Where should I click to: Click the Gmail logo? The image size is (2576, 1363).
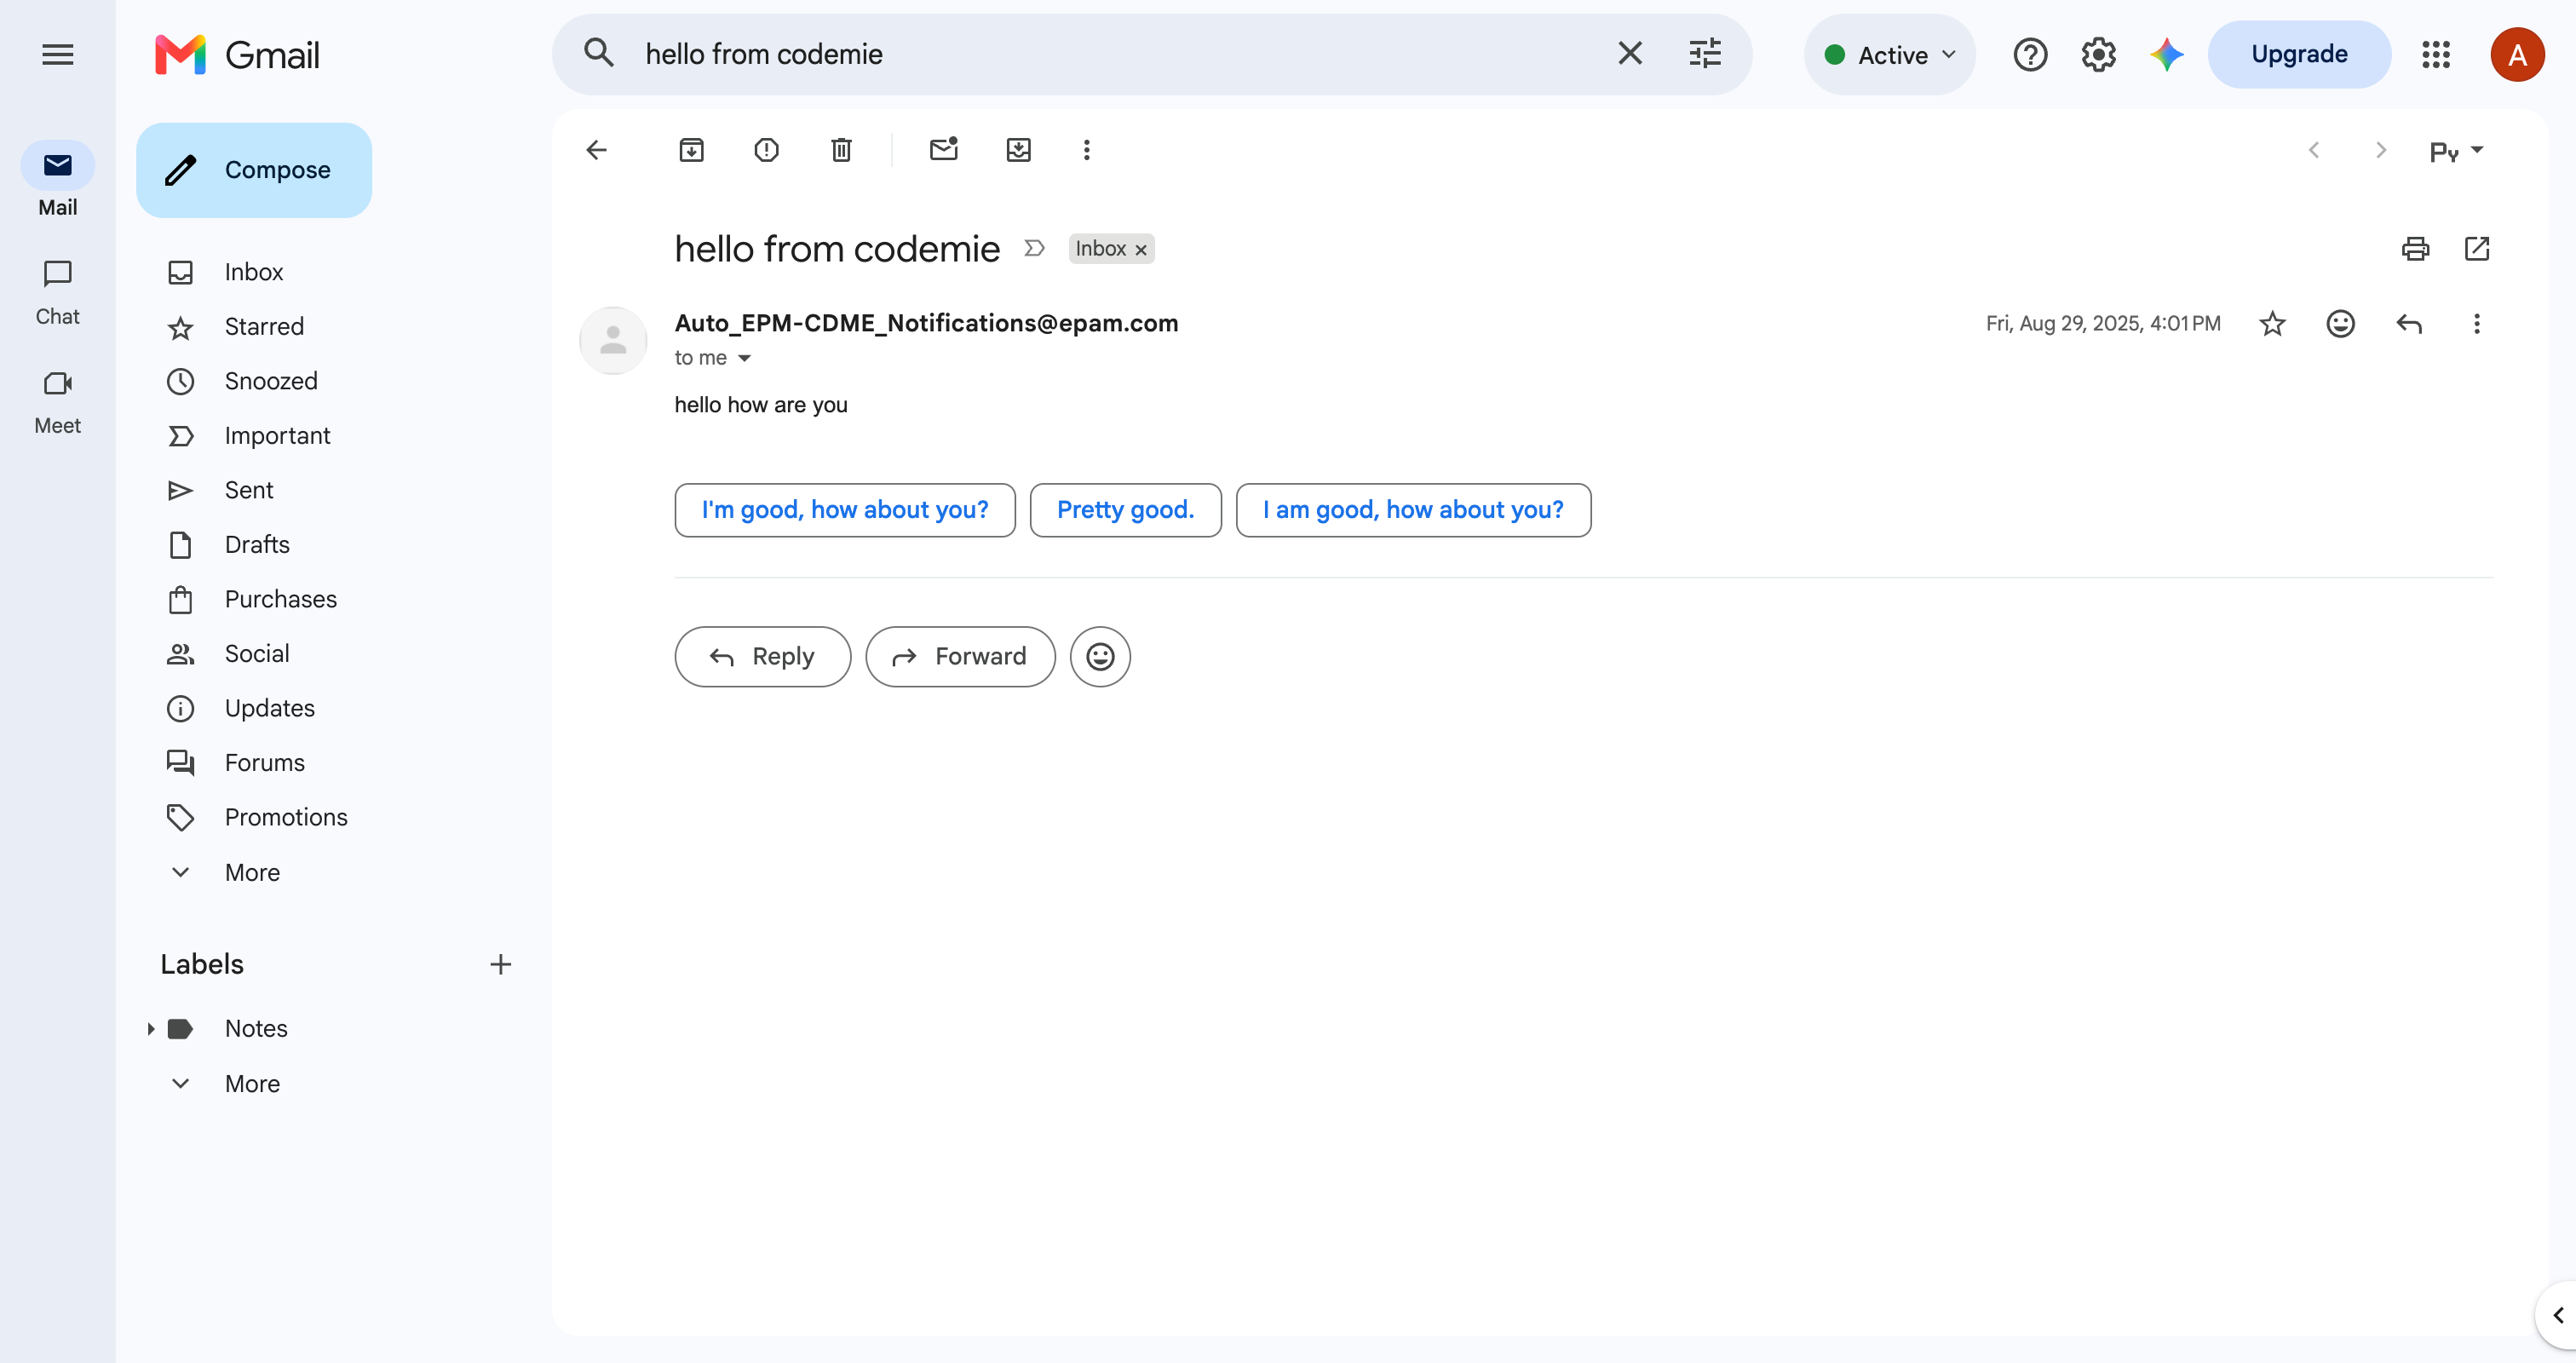(238, 54)
